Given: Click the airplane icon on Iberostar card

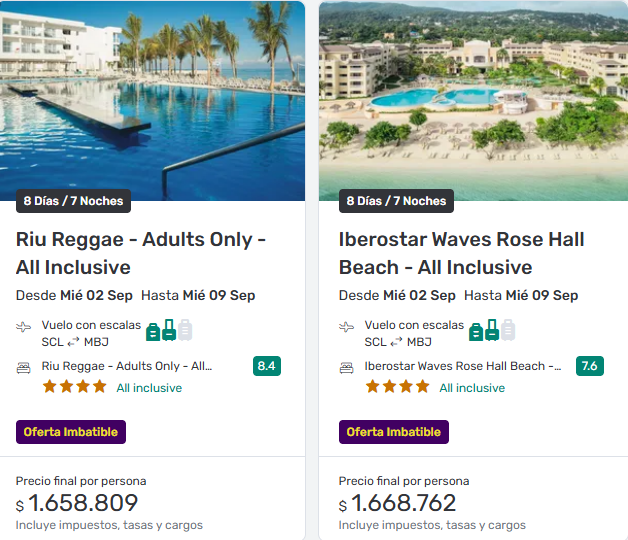Looking at the screenshot, I should point(347,327).
